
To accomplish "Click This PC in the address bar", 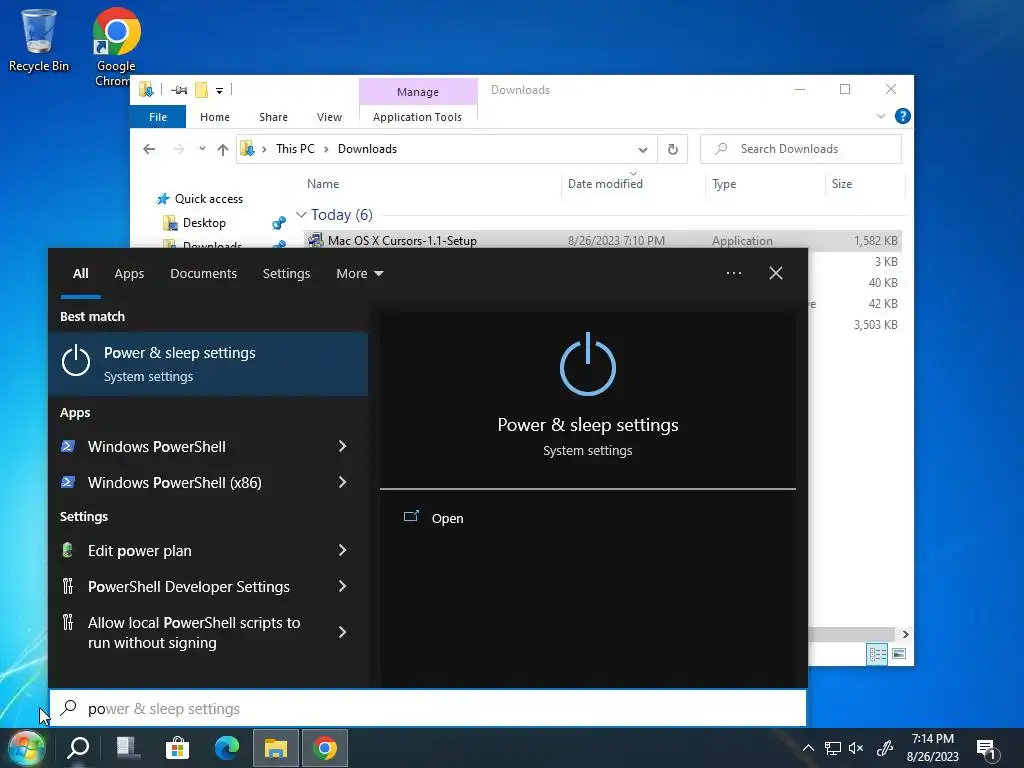I will point(295,149).
